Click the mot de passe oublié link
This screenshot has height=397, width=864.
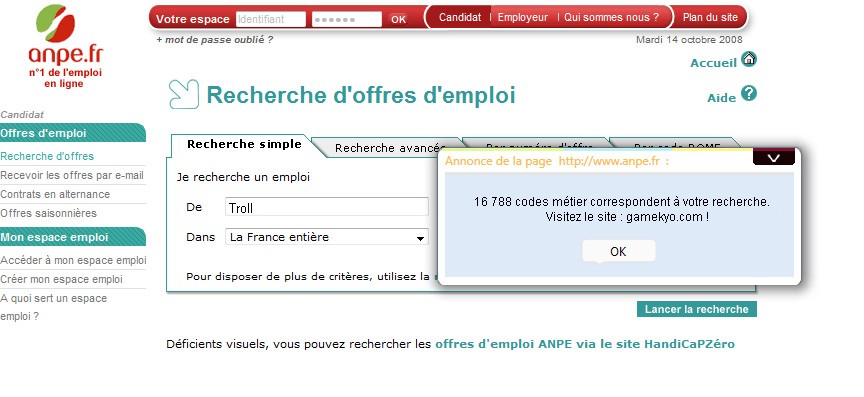tap(214, 40)
